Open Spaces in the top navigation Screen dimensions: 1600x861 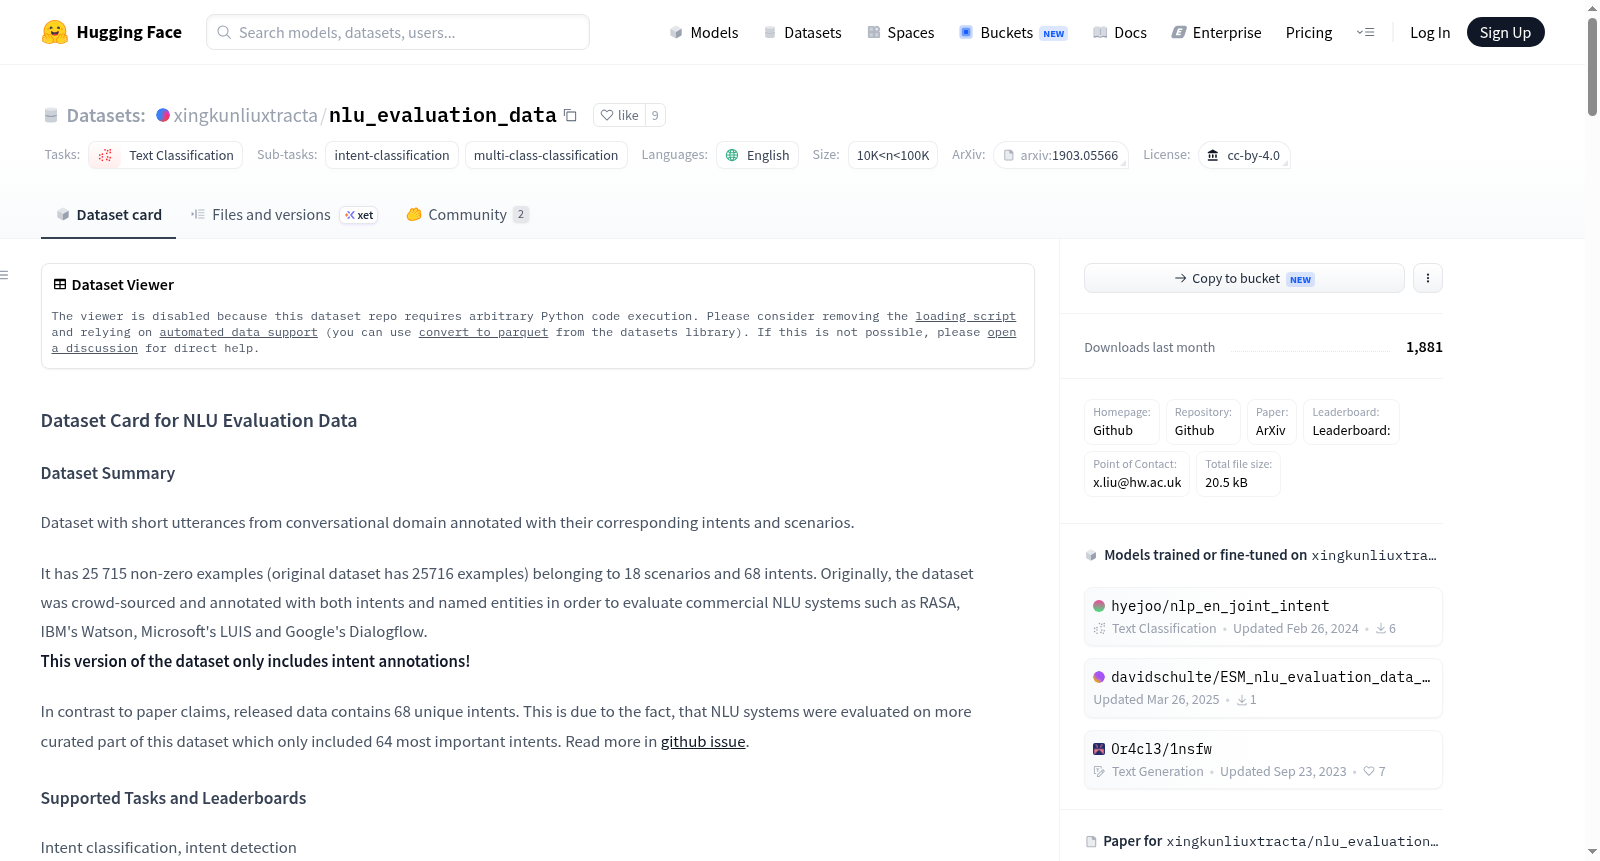click(x=901, y=32)
